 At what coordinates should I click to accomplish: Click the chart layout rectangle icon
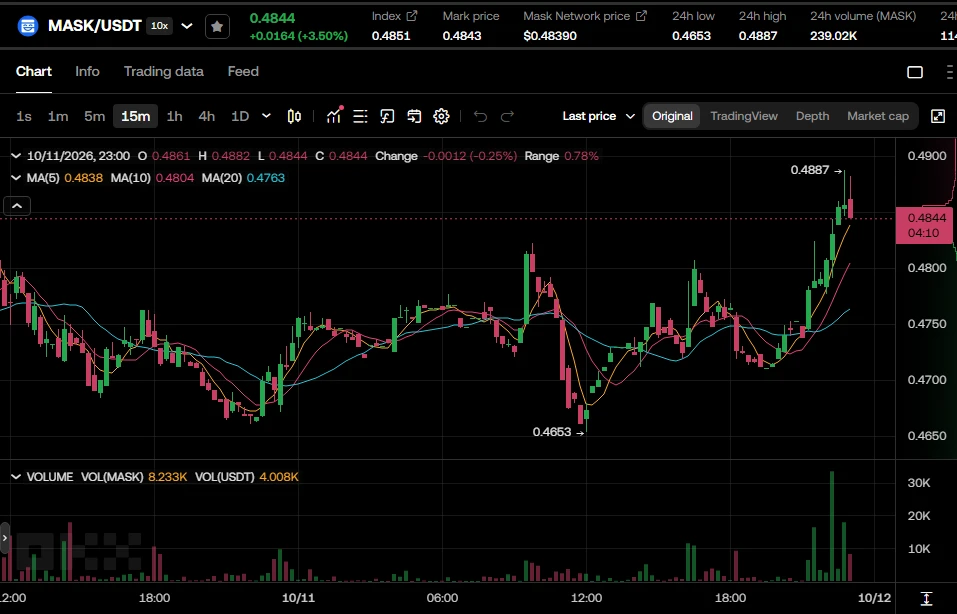(x=915, y=72)
